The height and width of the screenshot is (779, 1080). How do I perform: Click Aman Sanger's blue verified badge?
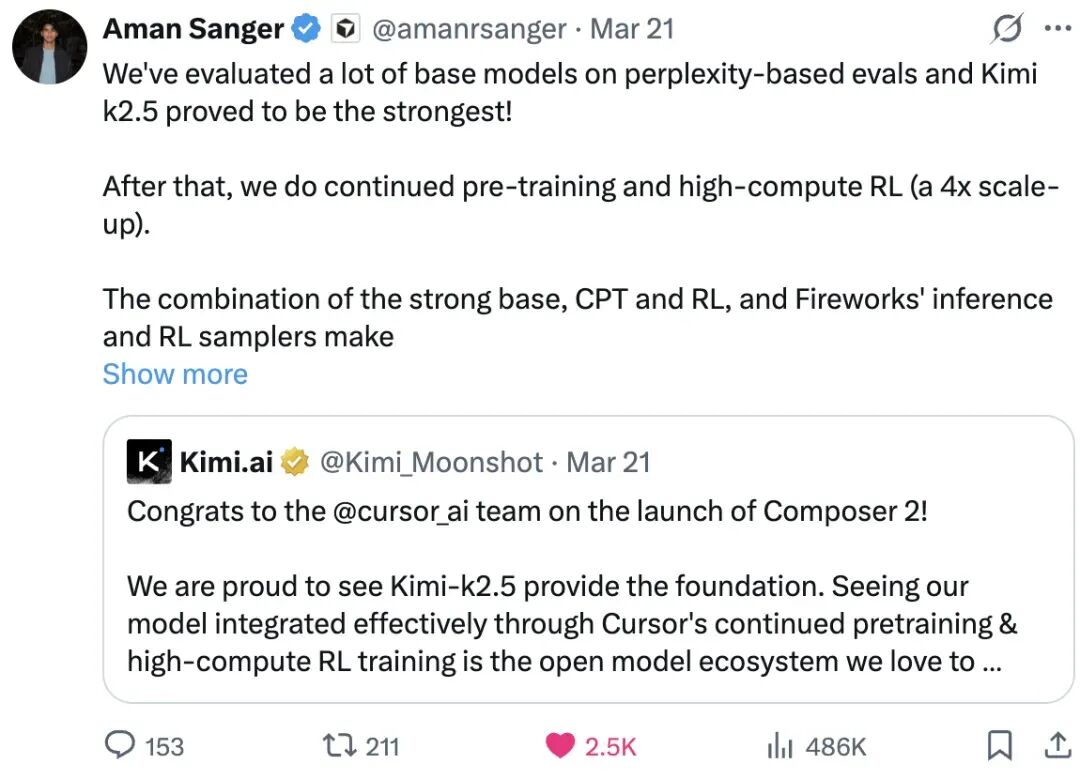[x=305, y=30]
